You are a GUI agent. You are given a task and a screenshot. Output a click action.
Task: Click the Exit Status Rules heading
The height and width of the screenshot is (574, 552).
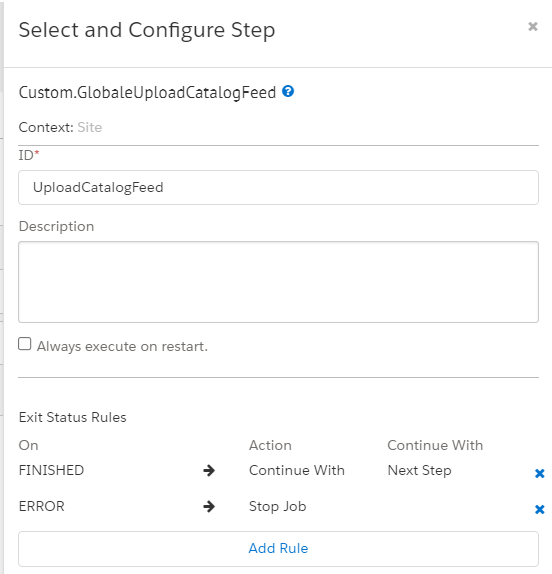pyautogui.click(x=72, y=417)
